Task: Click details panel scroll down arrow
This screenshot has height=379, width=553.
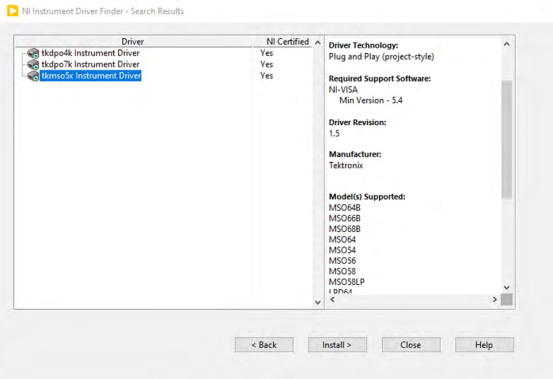Action: 507,287
